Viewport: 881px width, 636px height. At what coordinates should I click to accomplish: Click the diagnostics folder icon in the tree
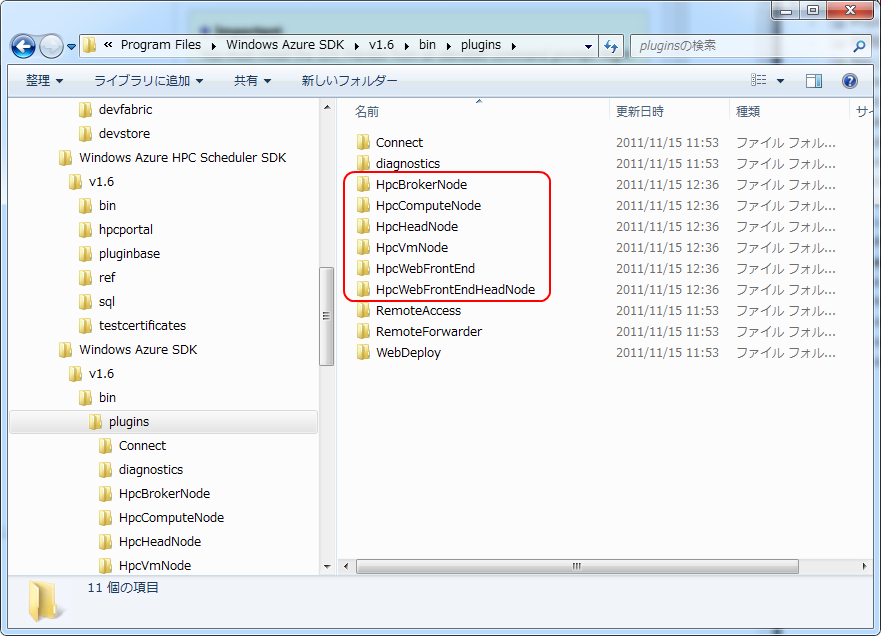tap(105, 470)
